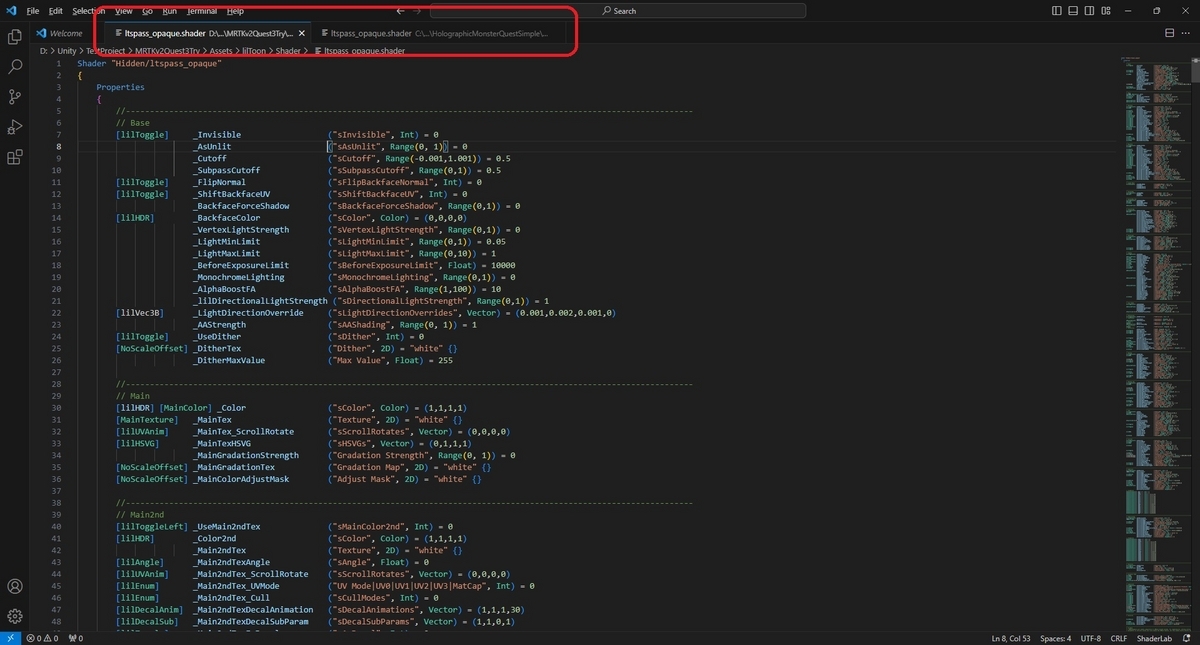Go forward with the navigation forward arrow
The width and height of the screenshot is (1200, 645).
tap(418, 11)
